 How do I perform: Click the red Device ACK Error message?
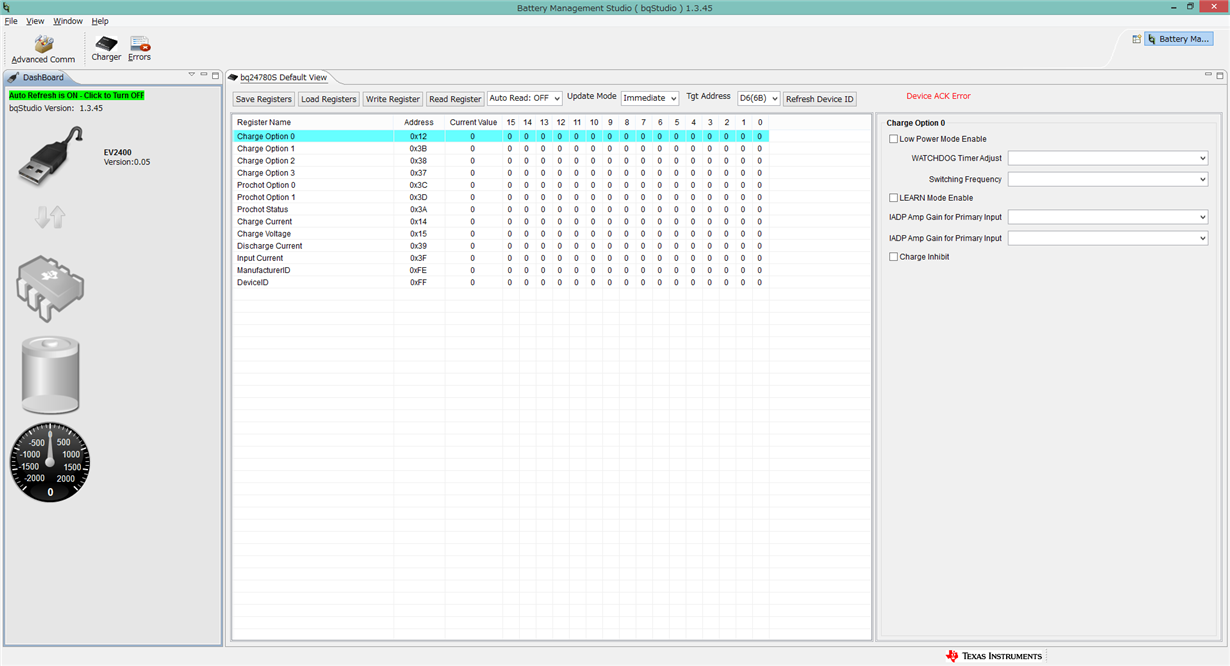coord(938,96)
